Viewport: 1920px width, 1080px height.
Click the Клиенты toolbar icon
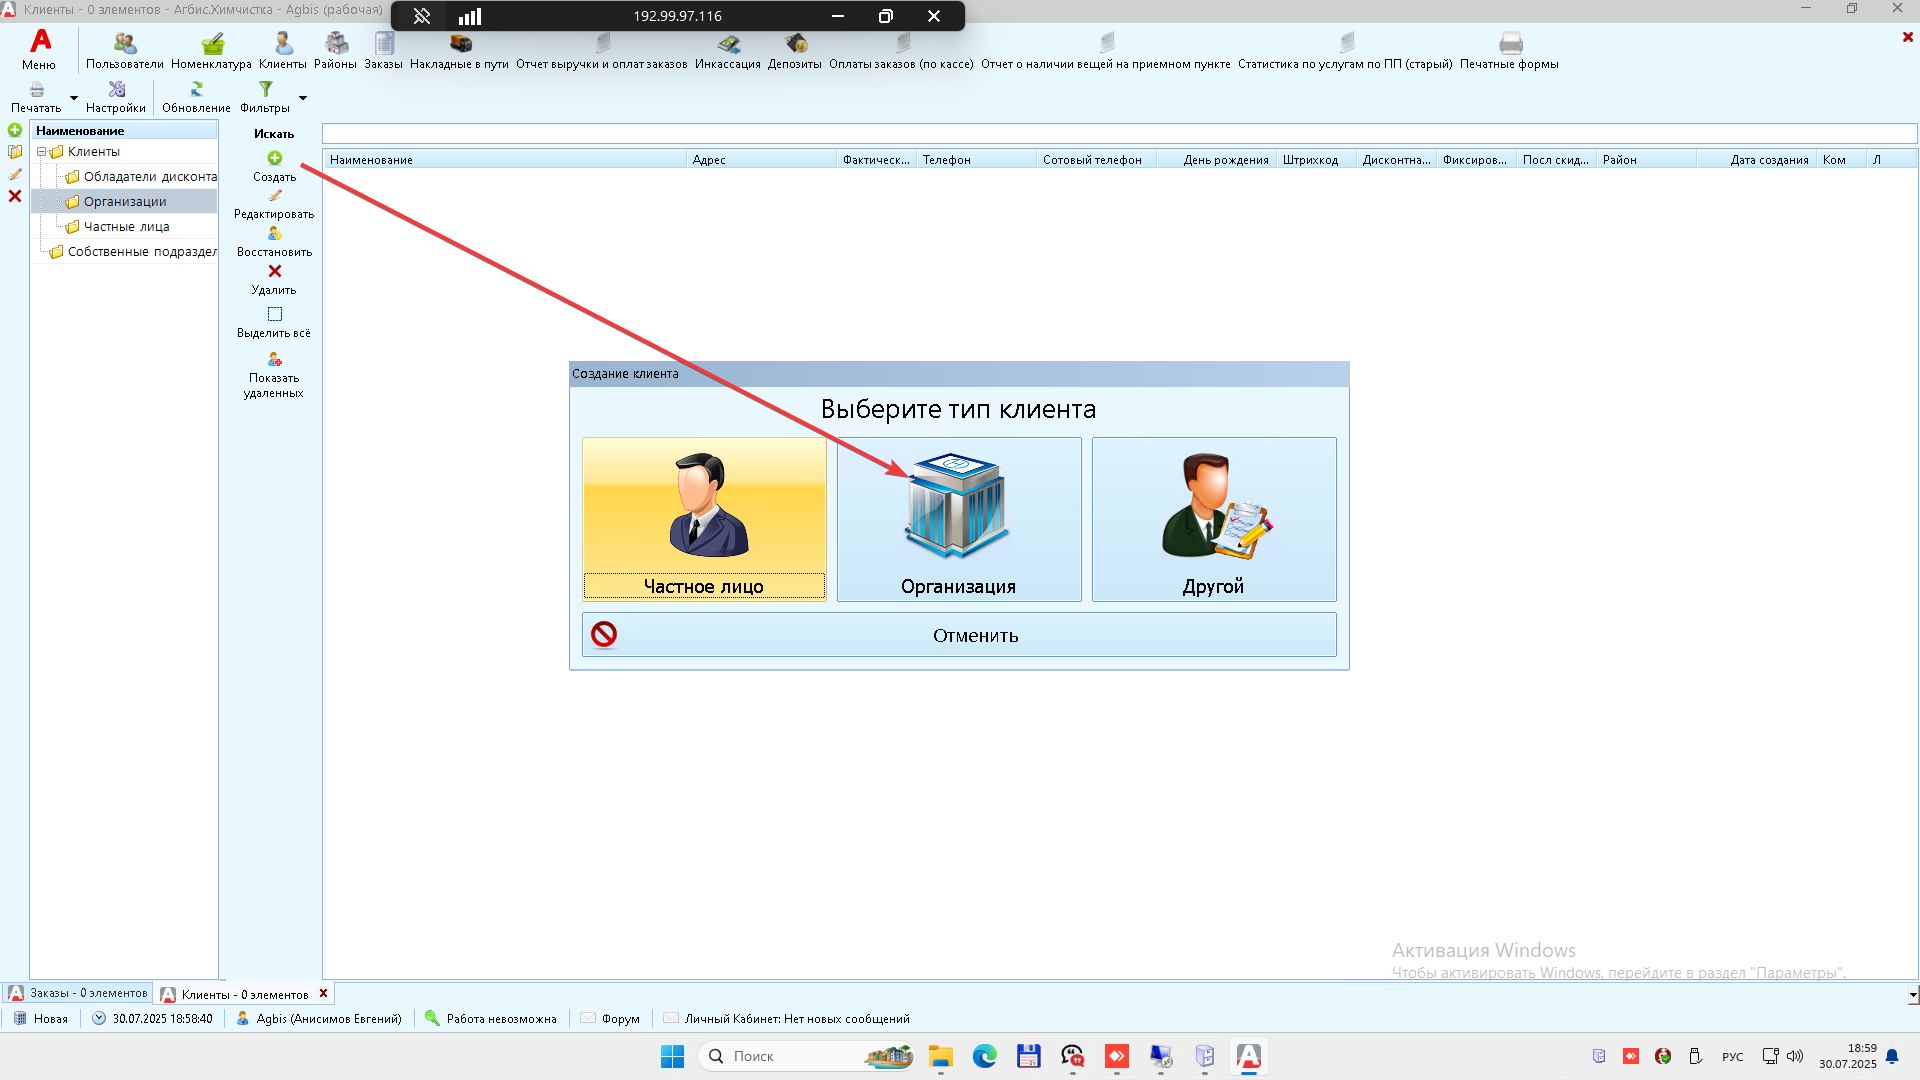click(283, 50)
